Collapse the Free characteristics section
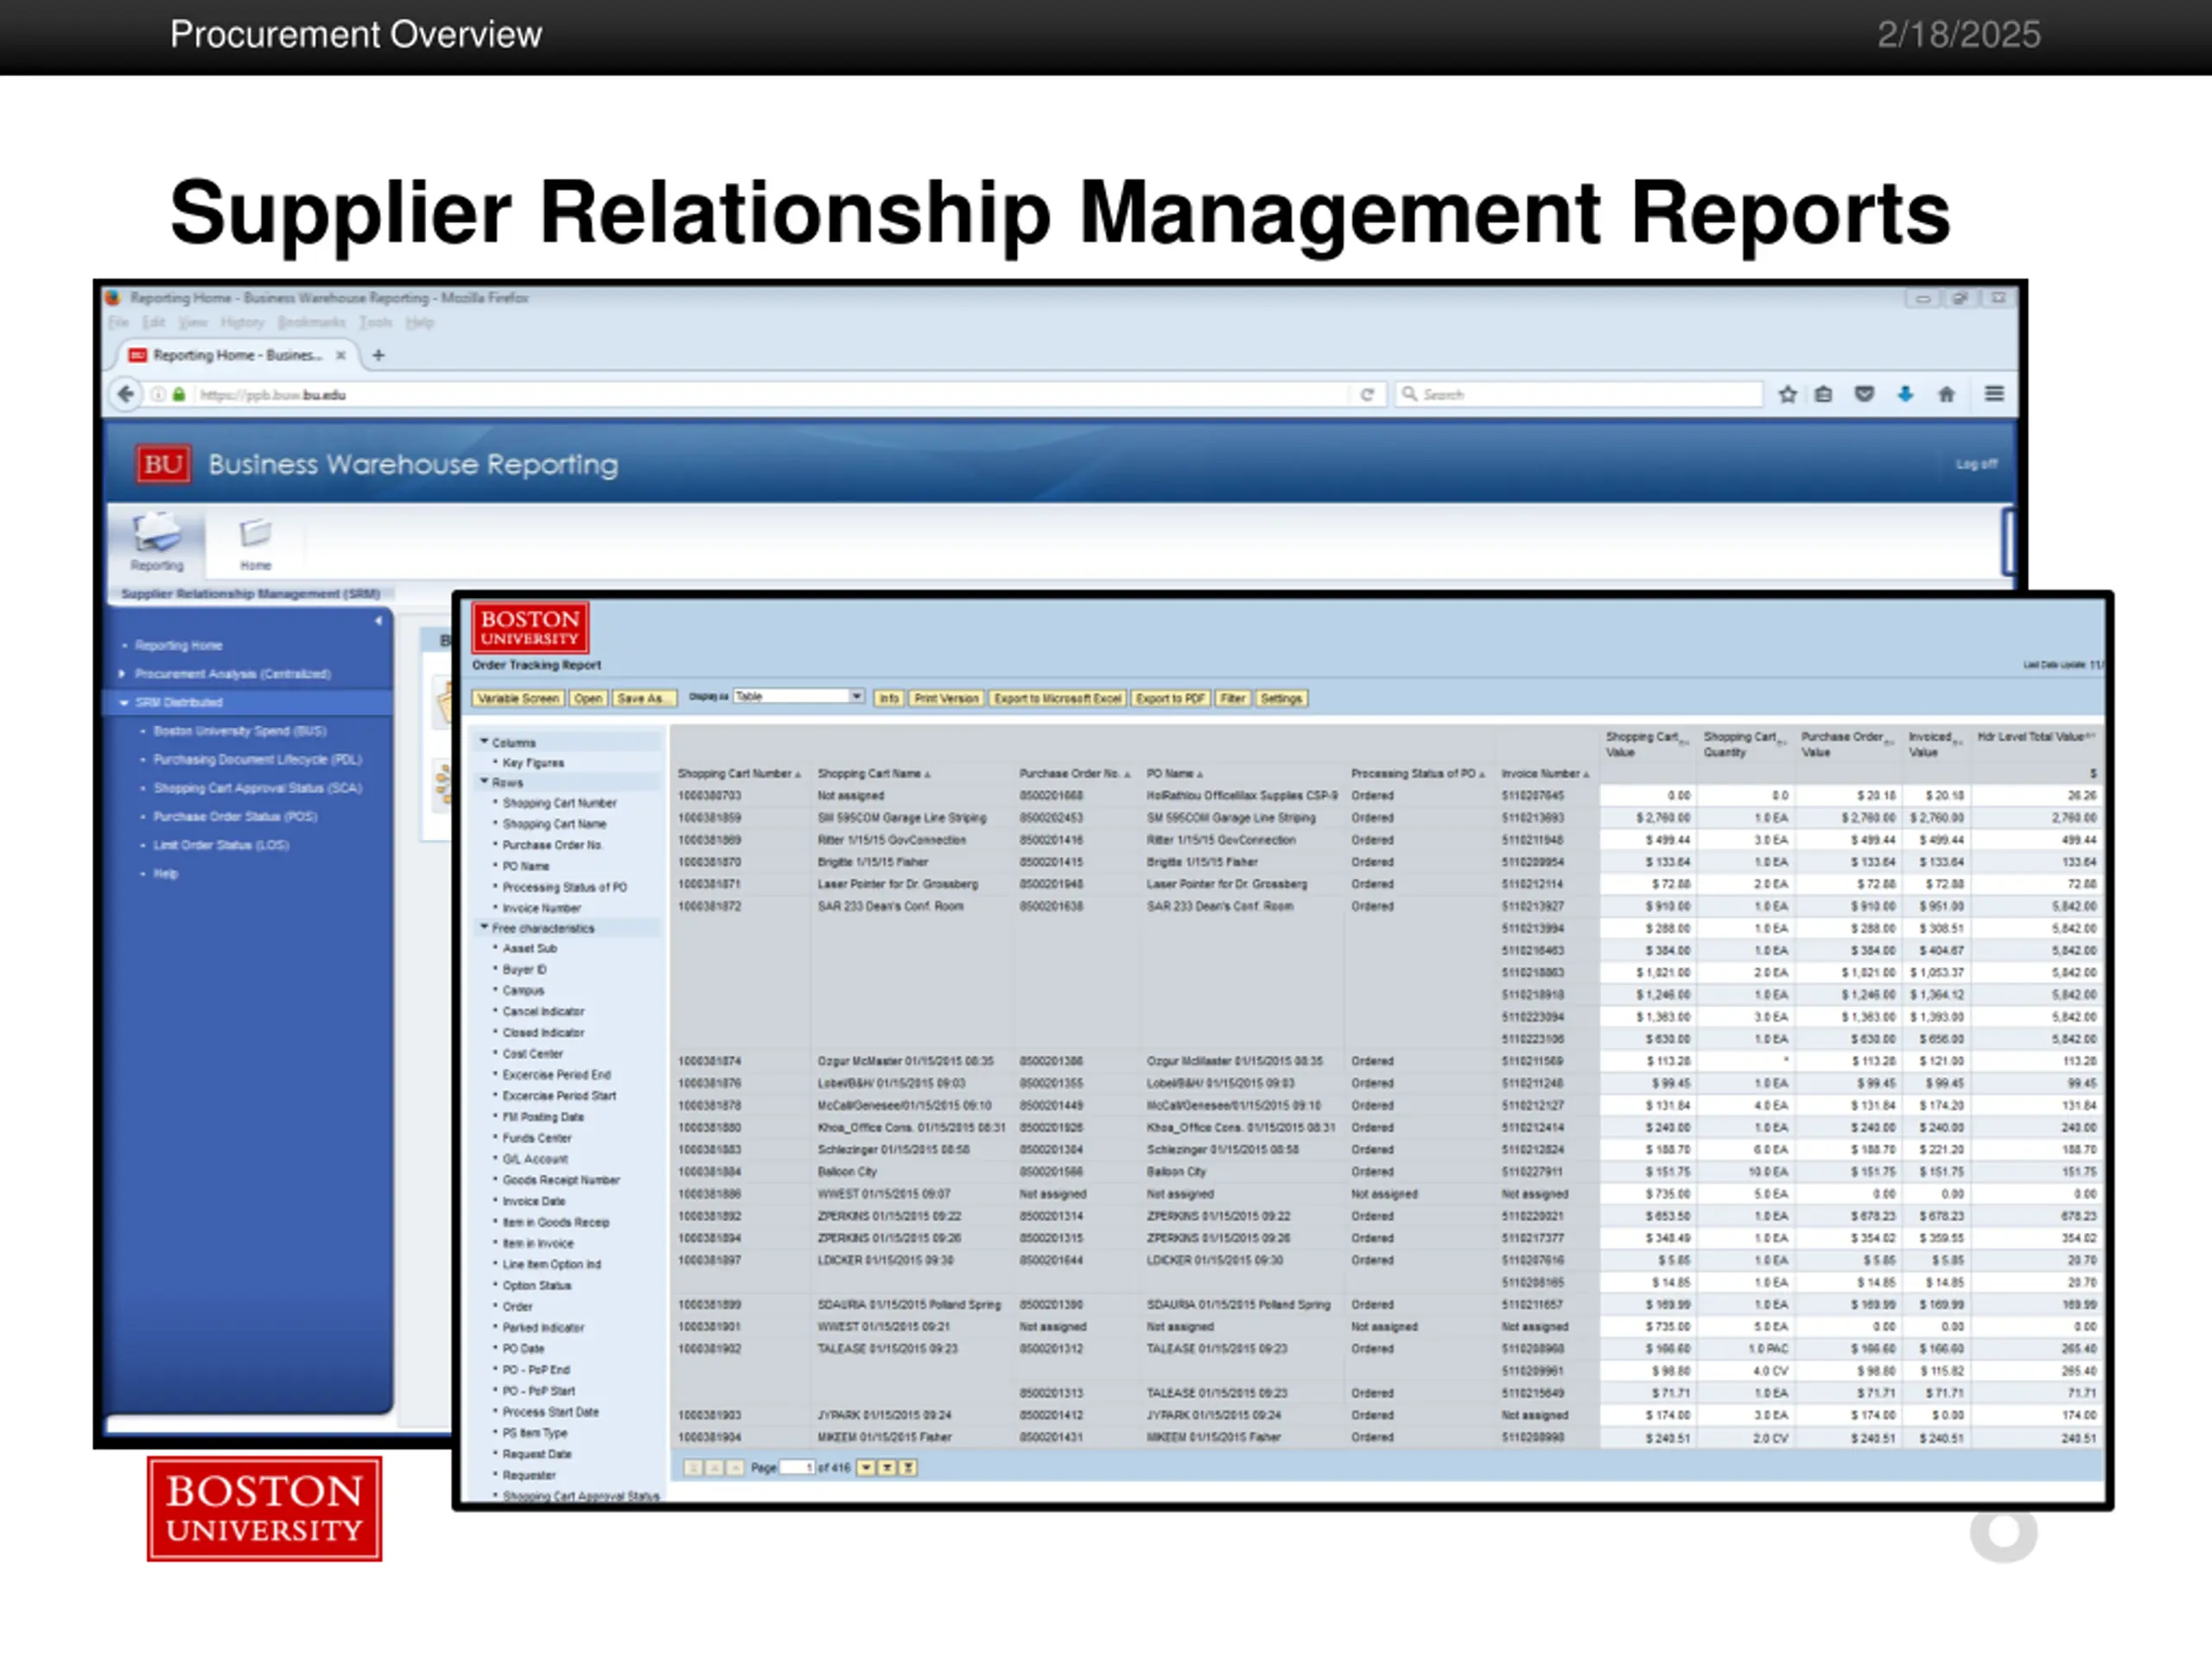This screenshot has width=2212, height=1659. [x=484, y=928]
